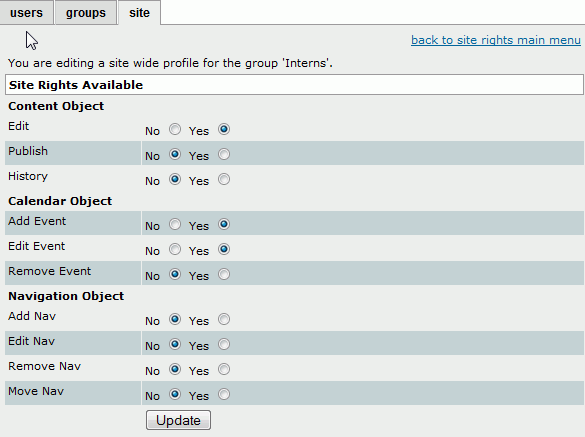This screenshot has width=585, height=437.
Task: Select the No option for Publish
Action: coord(175,154)
